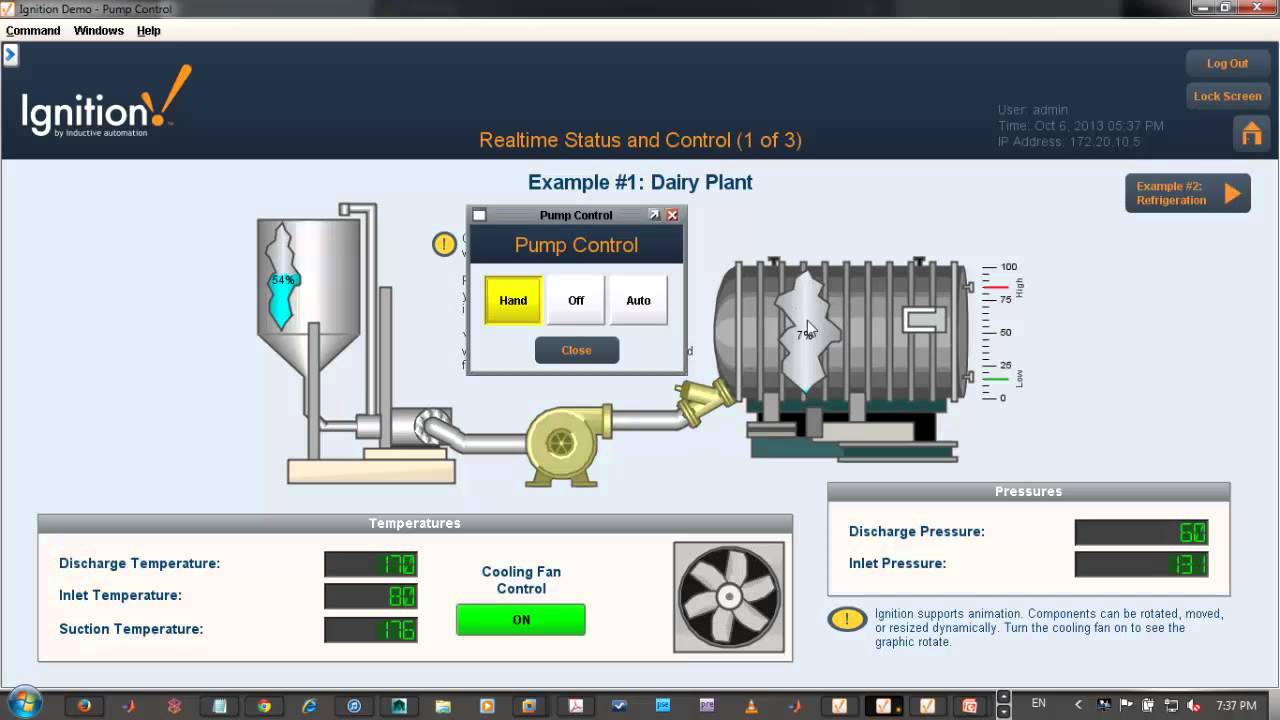Image resolution: width=1280 pixels, height=720 pixels.
Task: Open Firefox from the taskbar
Action: (84, 705)
